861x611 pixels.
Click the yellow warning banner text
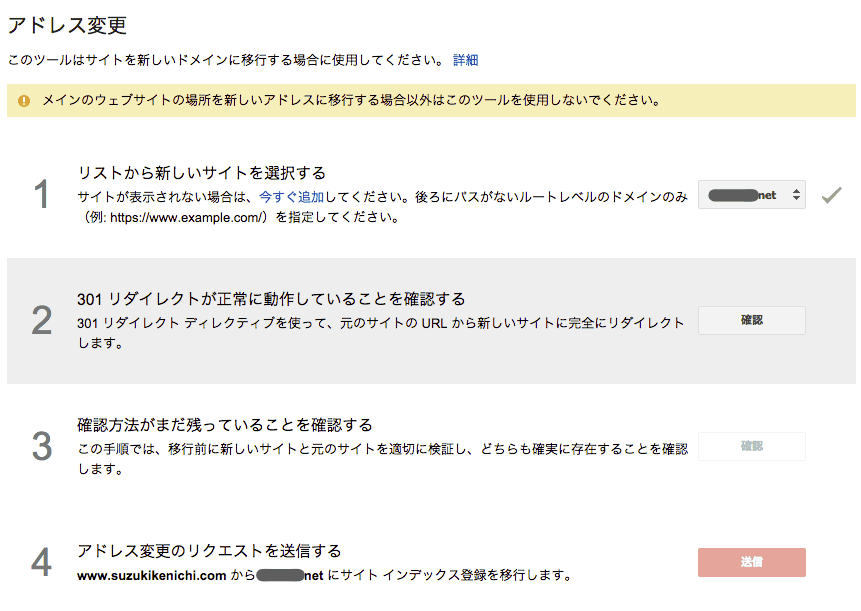pos(351,101)
